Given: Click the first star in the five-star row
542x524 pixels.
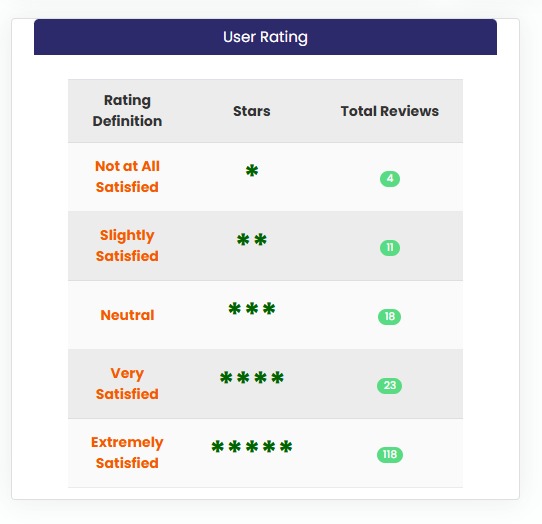Looking at the screenshot, I should click(217, 447).
